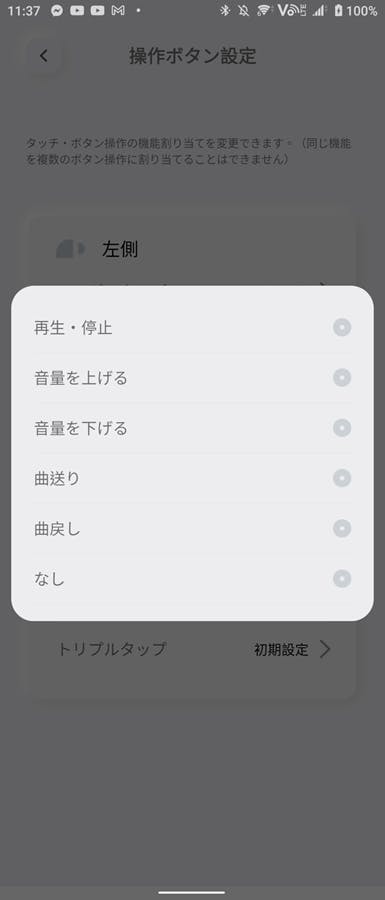This screenshot has width=385, height=900.
Task: Tap the 左側 section header
Action: [x=120, y=249]
